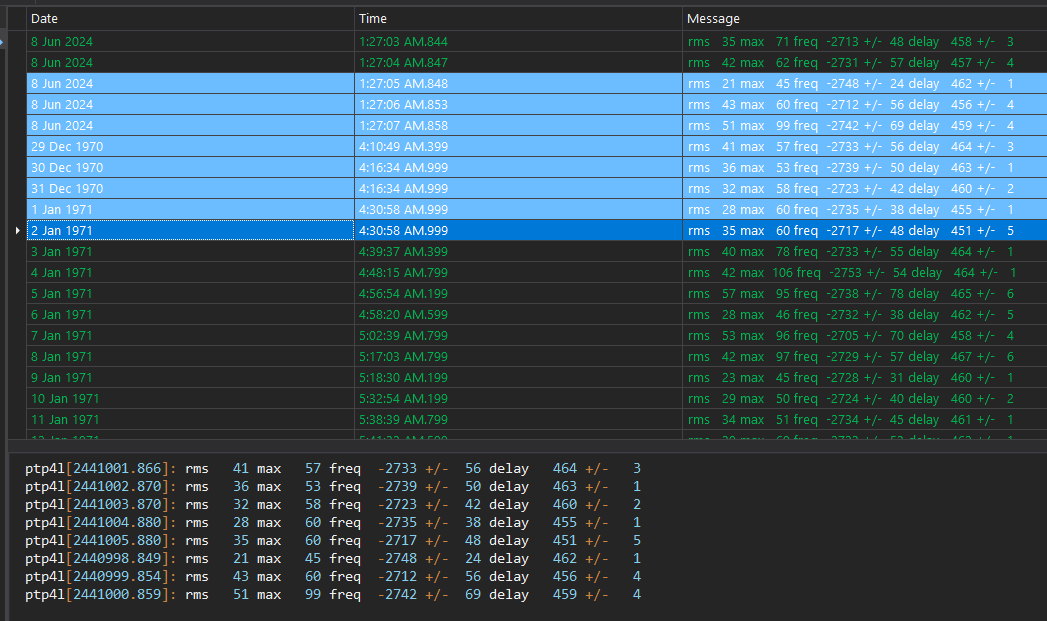Click message with rms 57 max 95
Screen dimensions: 1047x621
tap(865, 294)
